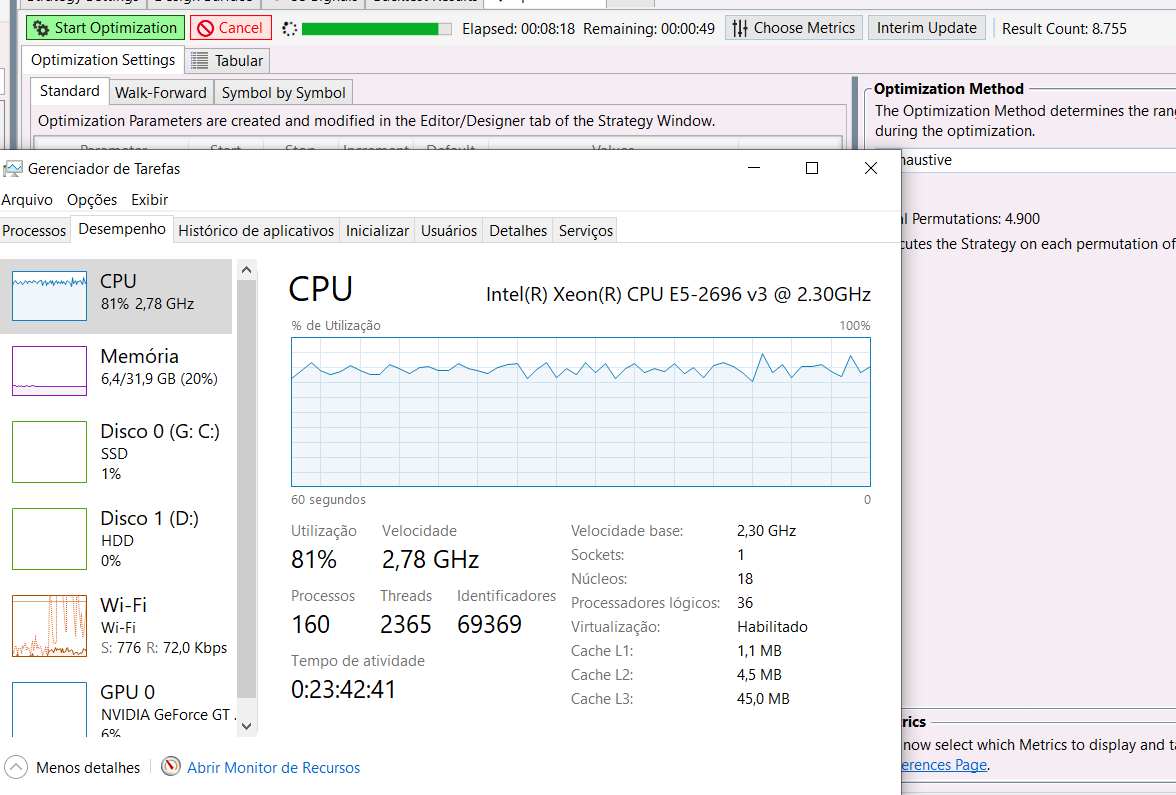Open the Abrir Monitor de Recursos link

(x=273, y=767)
